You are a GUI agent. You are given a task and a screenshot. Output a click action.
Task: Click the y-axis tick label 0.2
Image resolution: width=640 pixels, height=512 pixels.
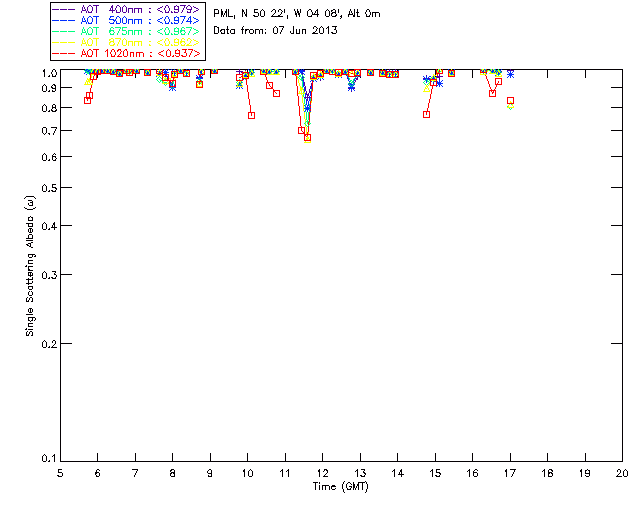tap(49, 344)
